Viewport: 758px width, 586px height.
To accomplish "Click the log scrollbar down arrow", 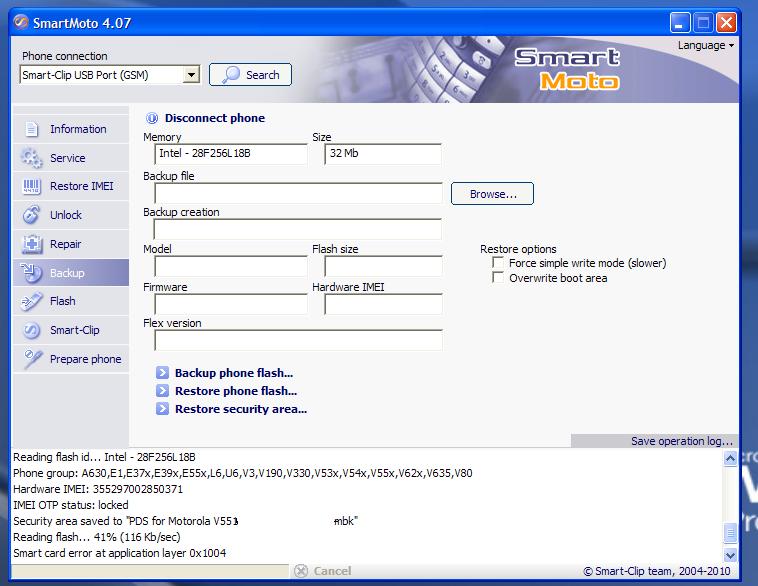I will (x=730, y=555).
